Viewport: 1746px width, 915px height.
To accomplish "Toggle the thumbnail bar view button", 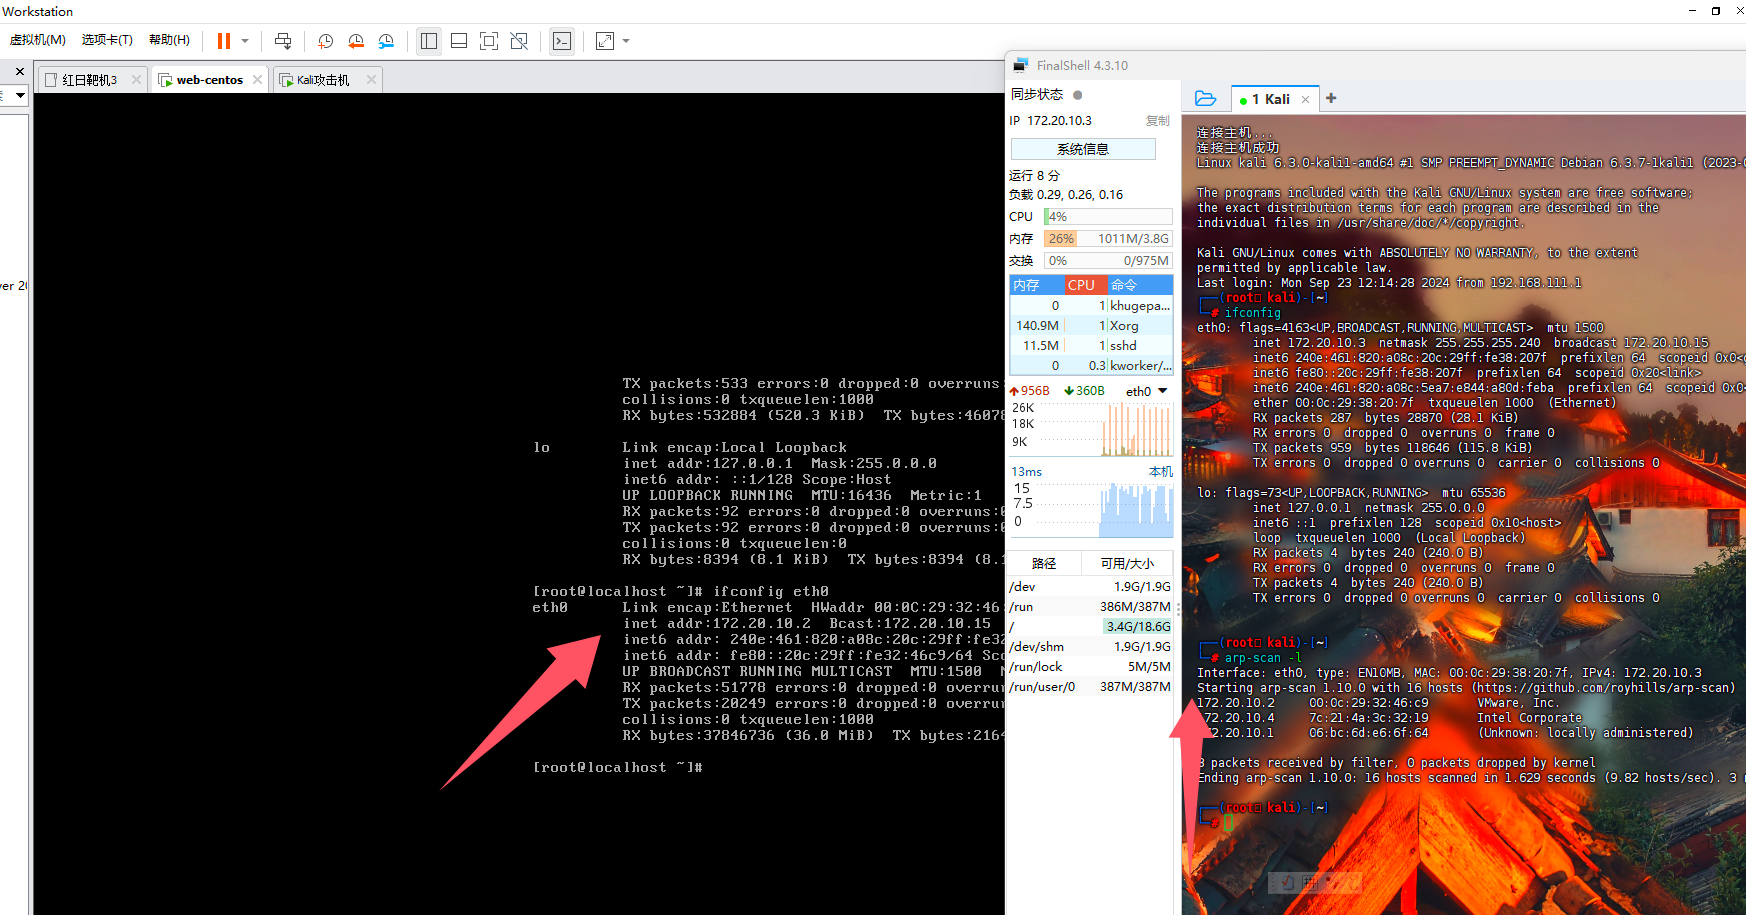I will (x=459, y=41).
